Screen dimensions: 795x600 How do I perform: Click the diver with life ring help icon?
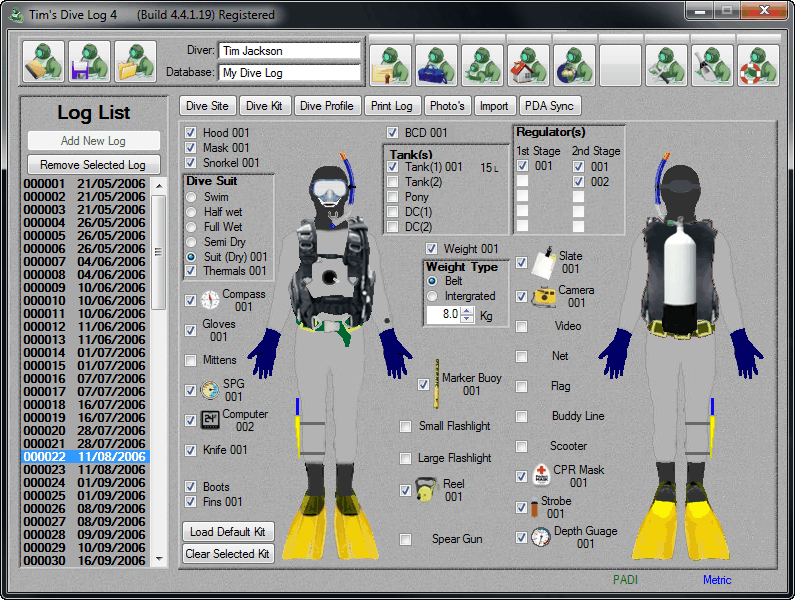click(x=758, y=65)
